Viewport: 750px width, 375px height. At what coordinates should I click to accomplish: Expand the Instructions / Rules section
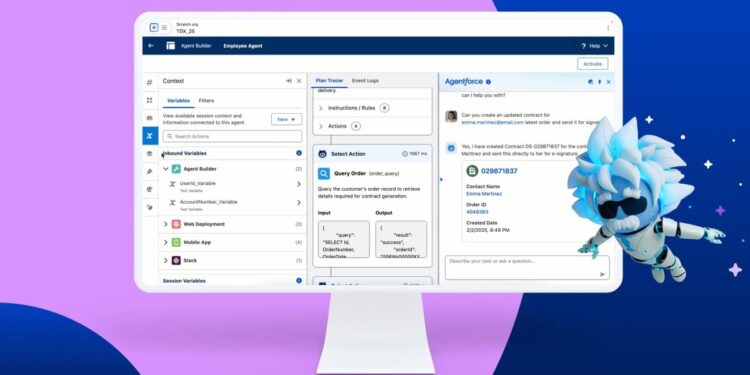[x=320, y=109]
